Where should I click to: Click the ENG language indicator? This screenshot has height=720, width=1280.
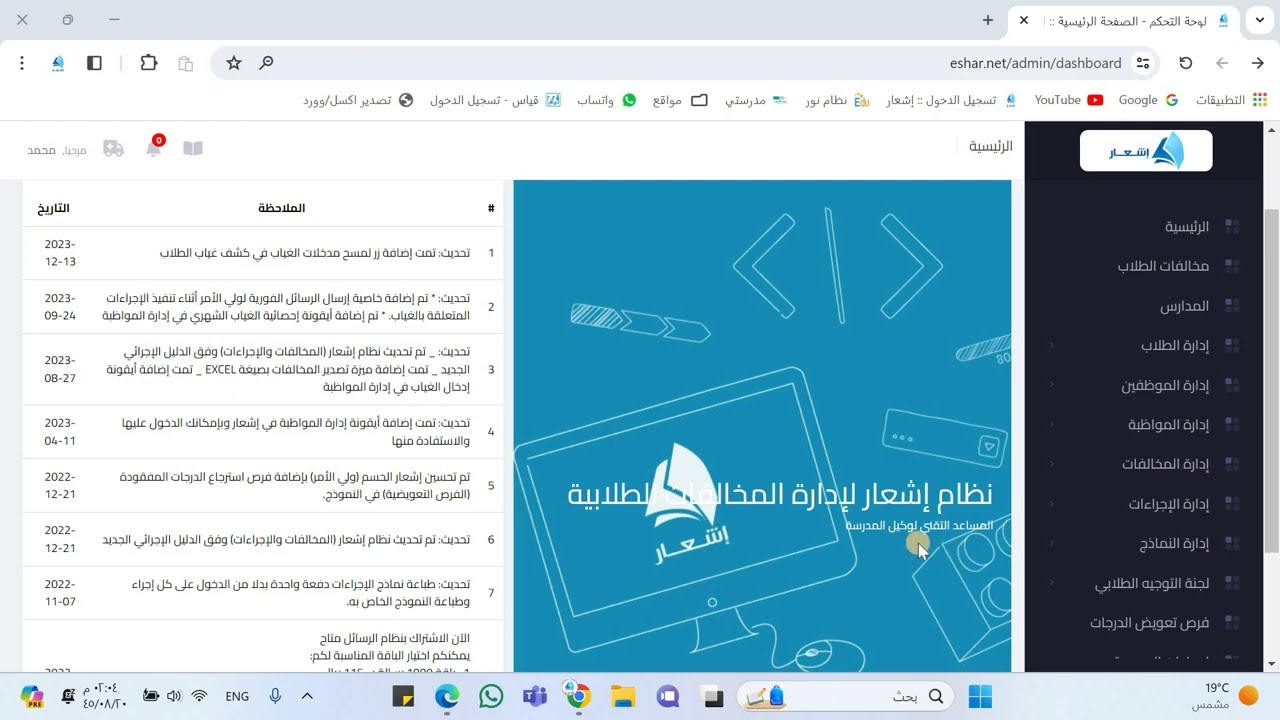[x=237, y=697]
